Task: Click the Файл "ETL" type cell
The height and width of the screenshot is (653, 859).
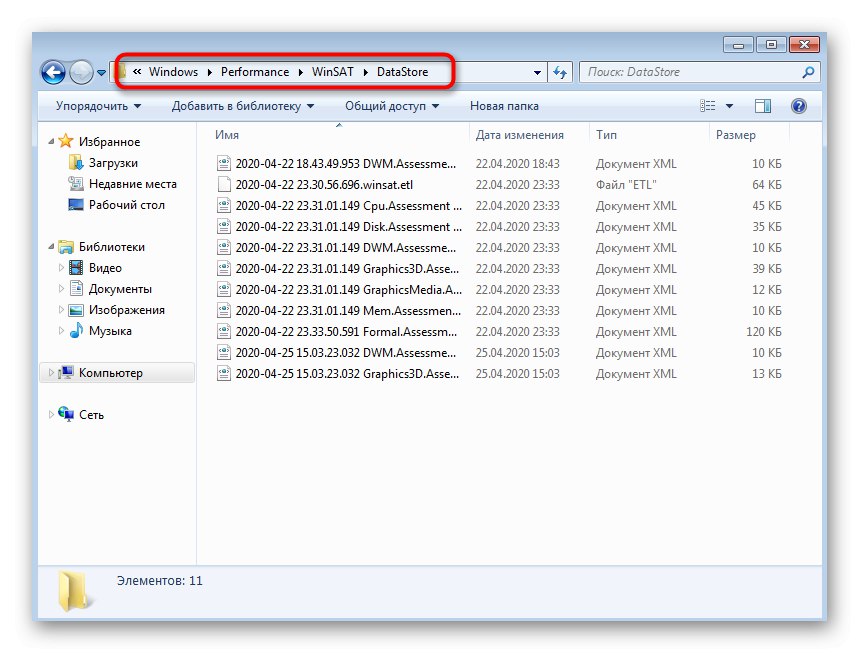Action: pyautogui.click(x=626, y=185)
